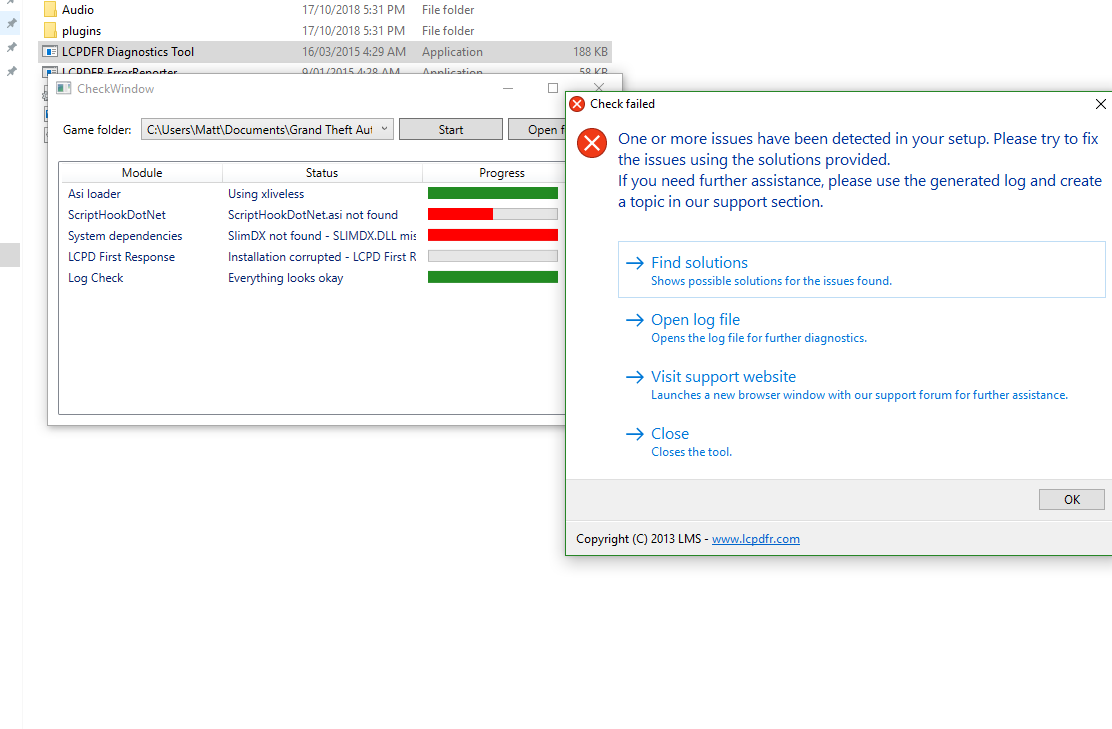The width and height of the screenshot is (1112, 729).
Task: Select the plugins folder name in Explorer
Action: (82, 31)
